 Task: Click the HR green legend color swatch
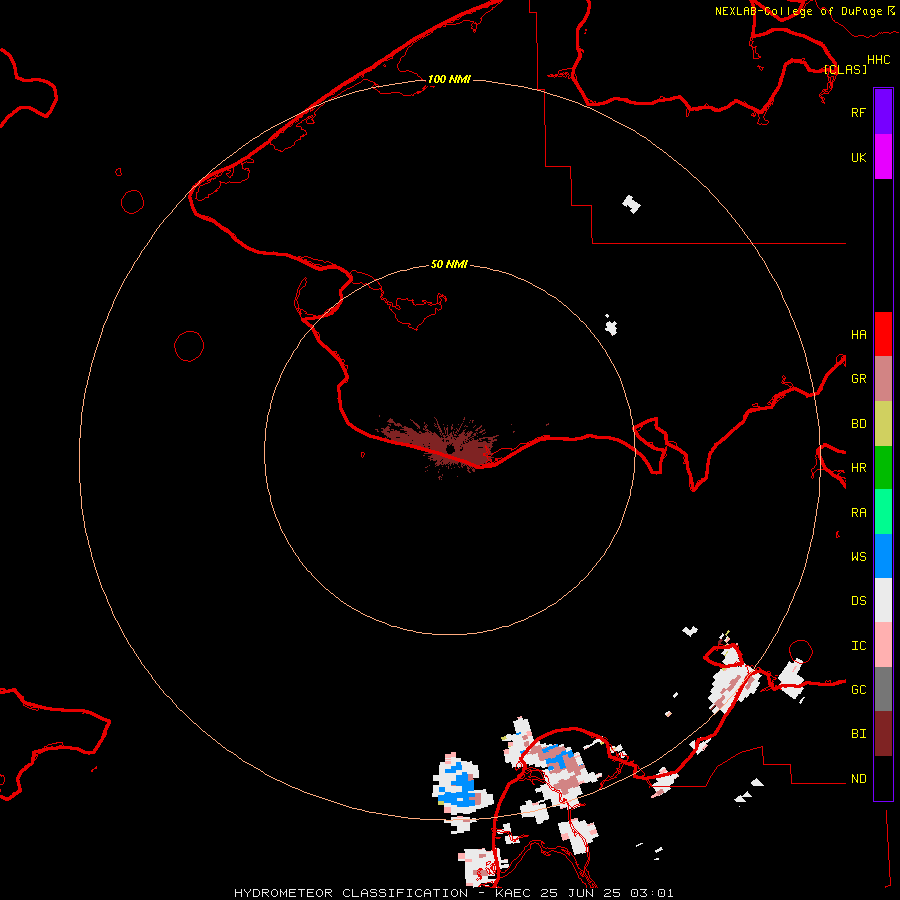(x=883, y=468)
